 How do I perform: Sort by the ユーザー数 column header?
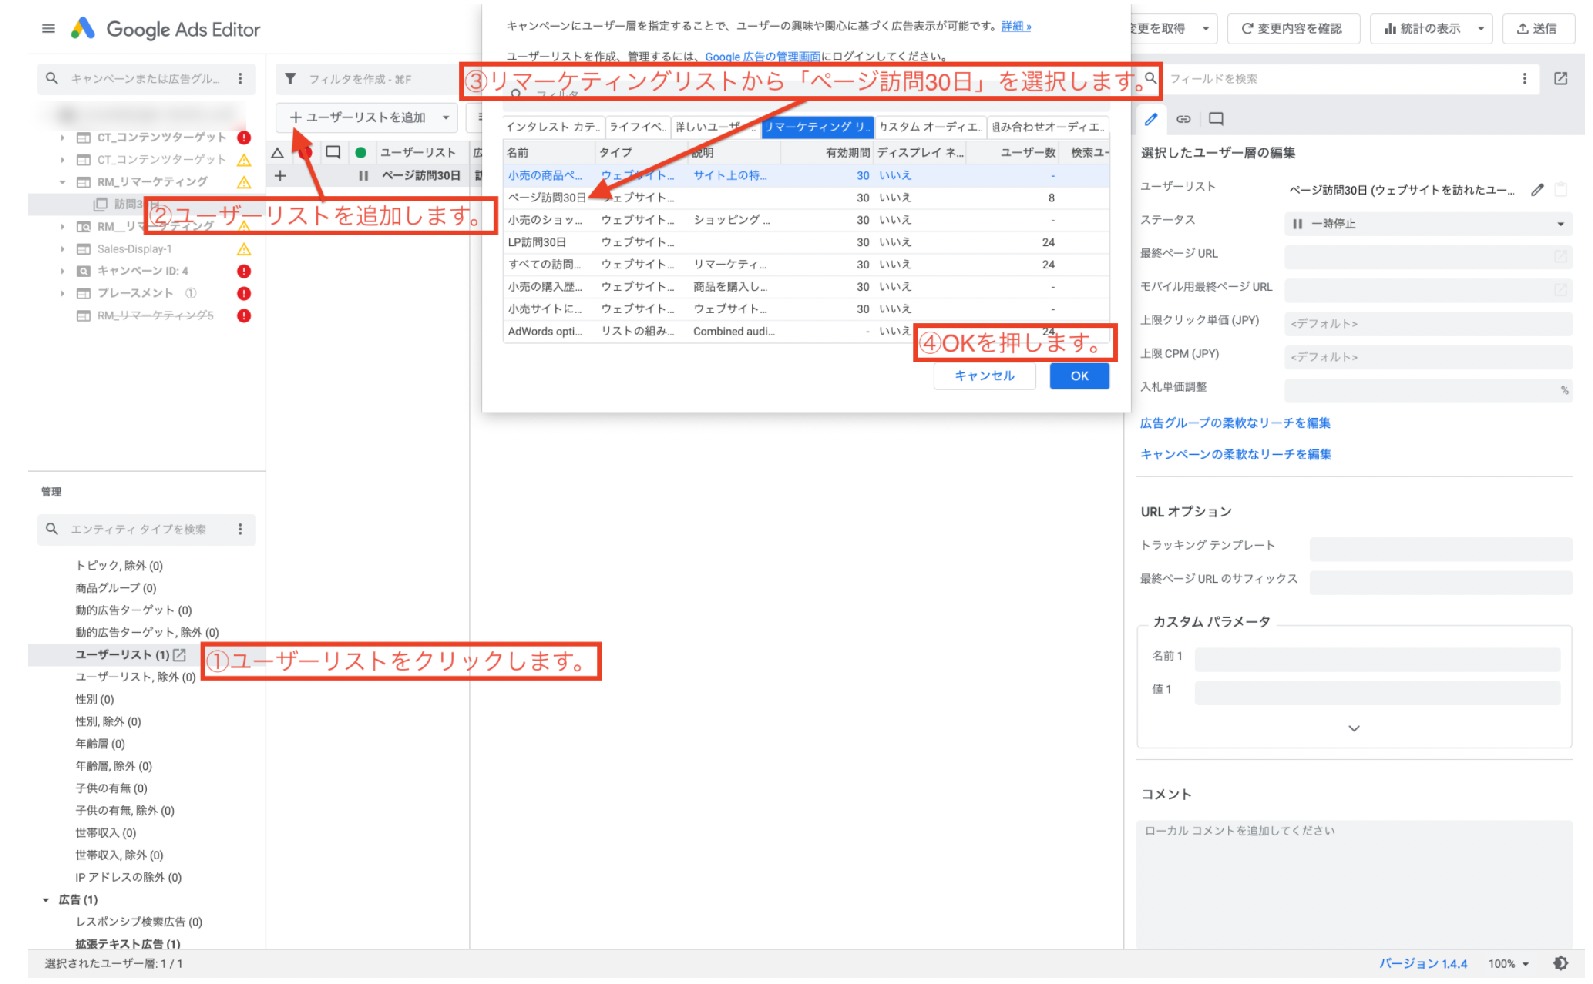coord(1028,153)
